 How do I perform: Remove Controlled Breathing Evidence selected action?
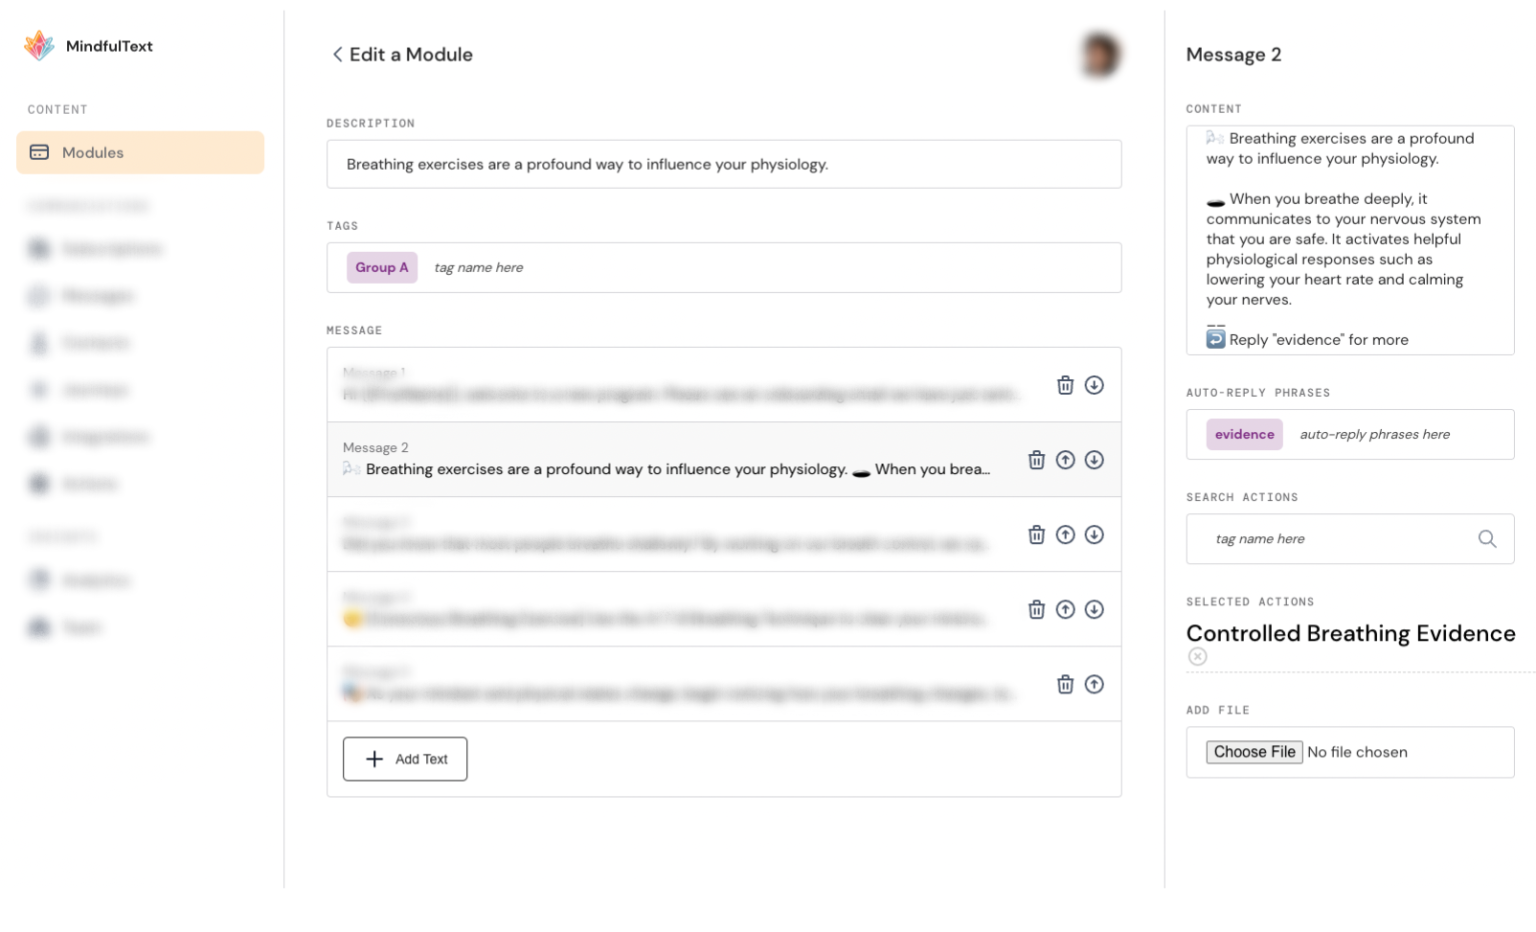1198,657
